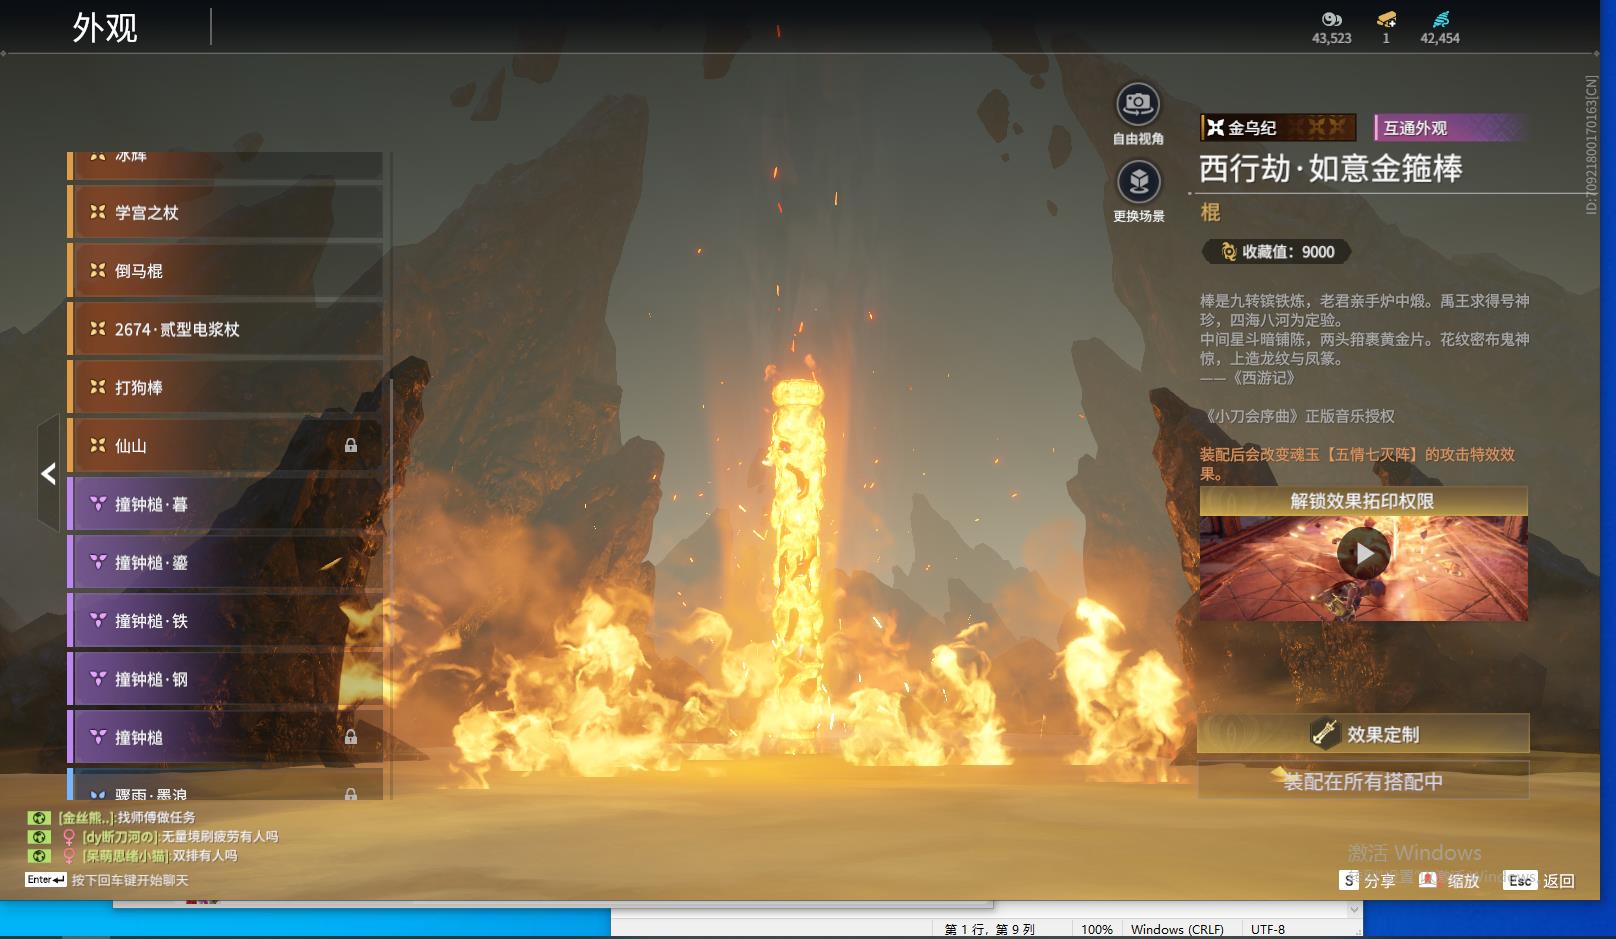Click Windows (CRLF) in Notepad status bar
Screen dimensions: 1616x939
[x=1177, y=930]
